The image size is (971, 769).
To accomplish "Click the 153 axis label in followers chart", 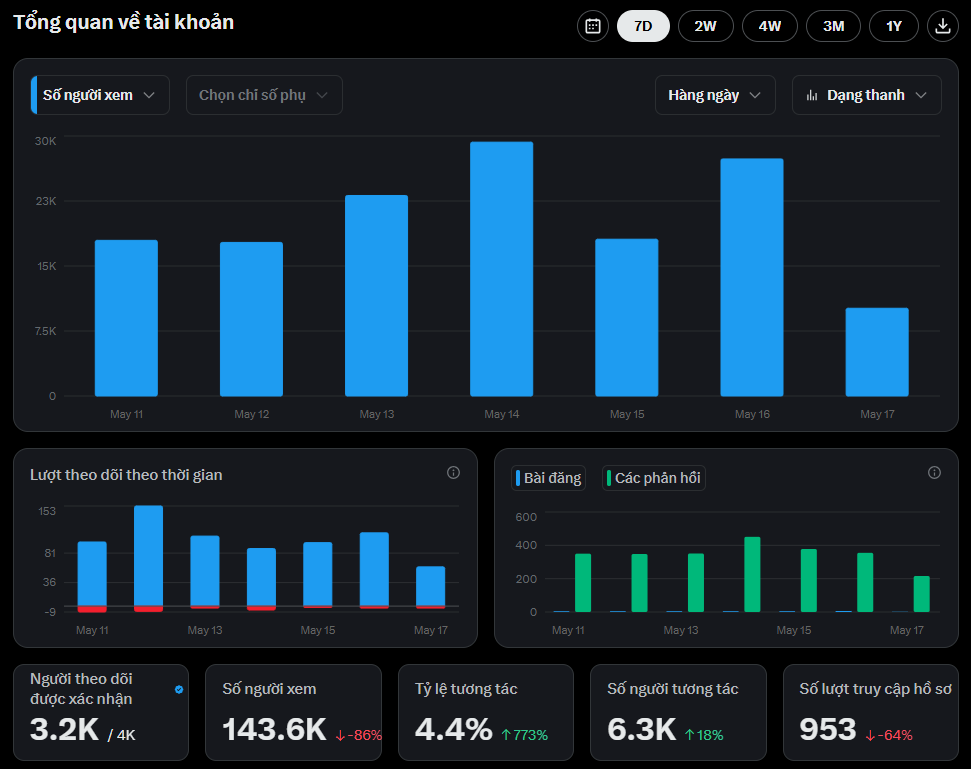I will click(x=47, y=511).
